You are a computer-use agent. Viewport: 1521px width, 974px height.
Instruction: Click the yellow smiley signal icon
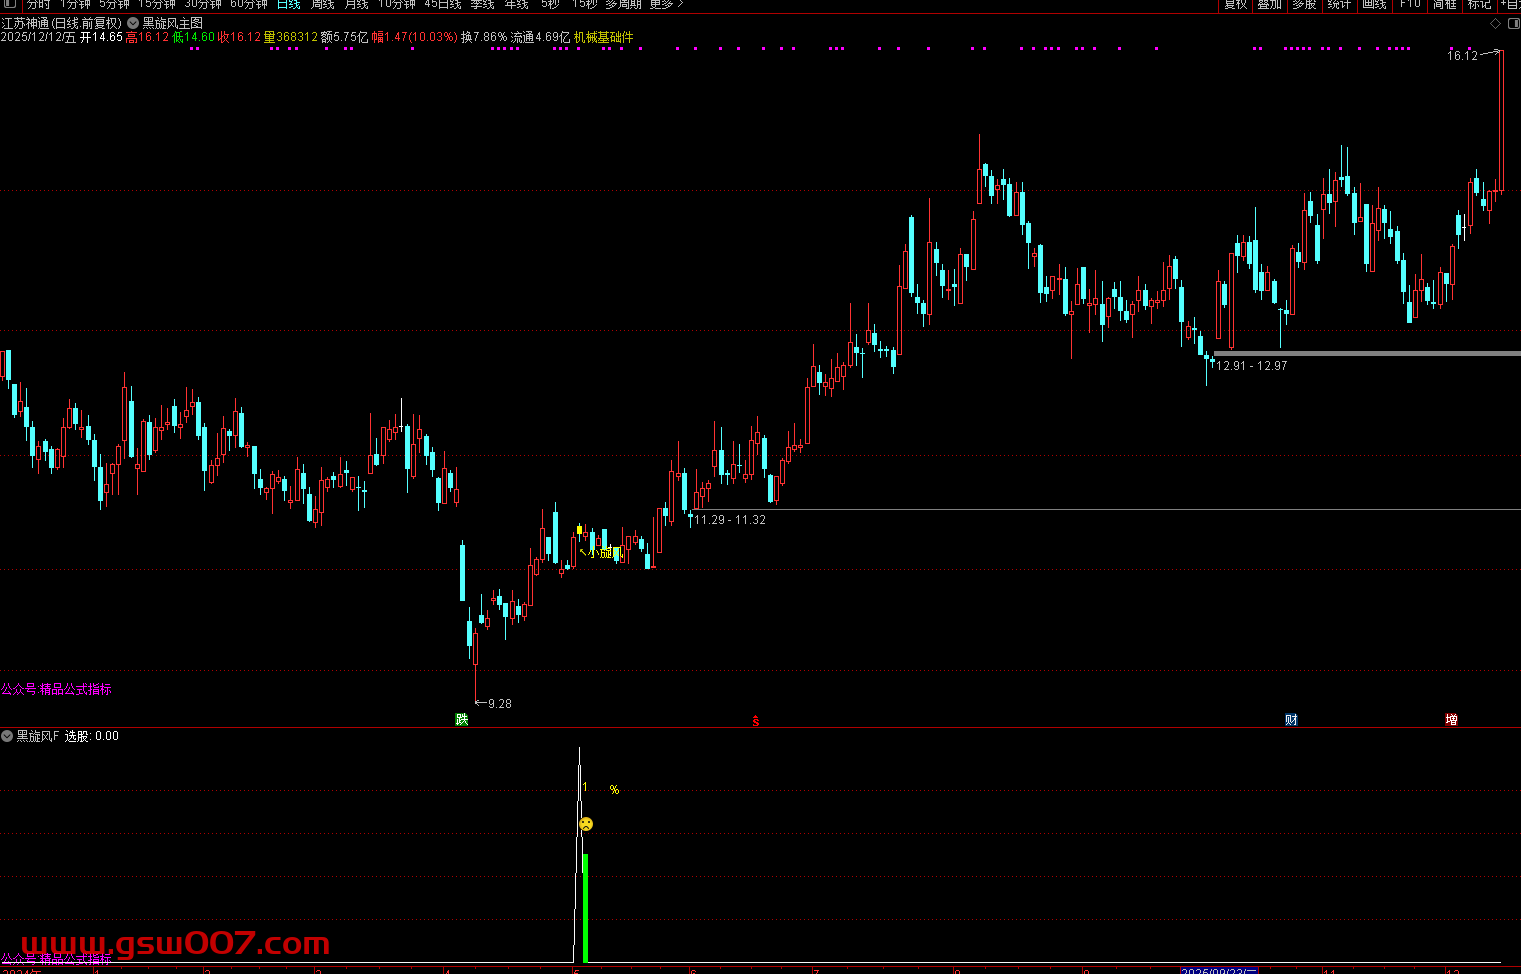point(586,824)
